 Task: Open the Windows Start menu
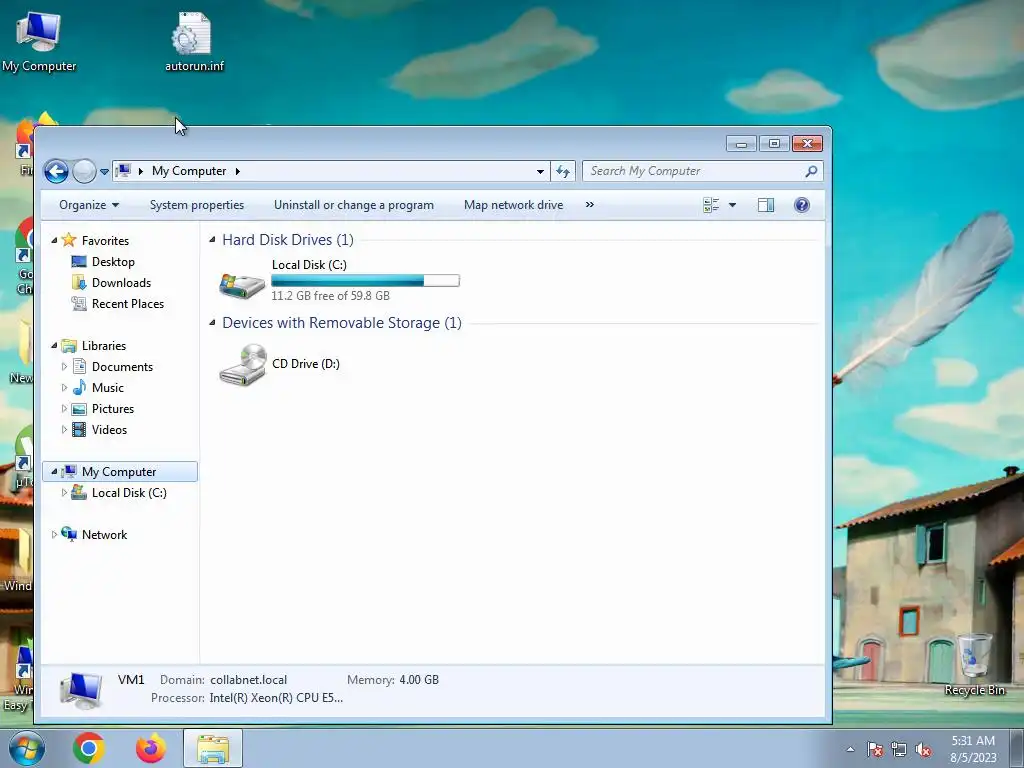point(27,748)
